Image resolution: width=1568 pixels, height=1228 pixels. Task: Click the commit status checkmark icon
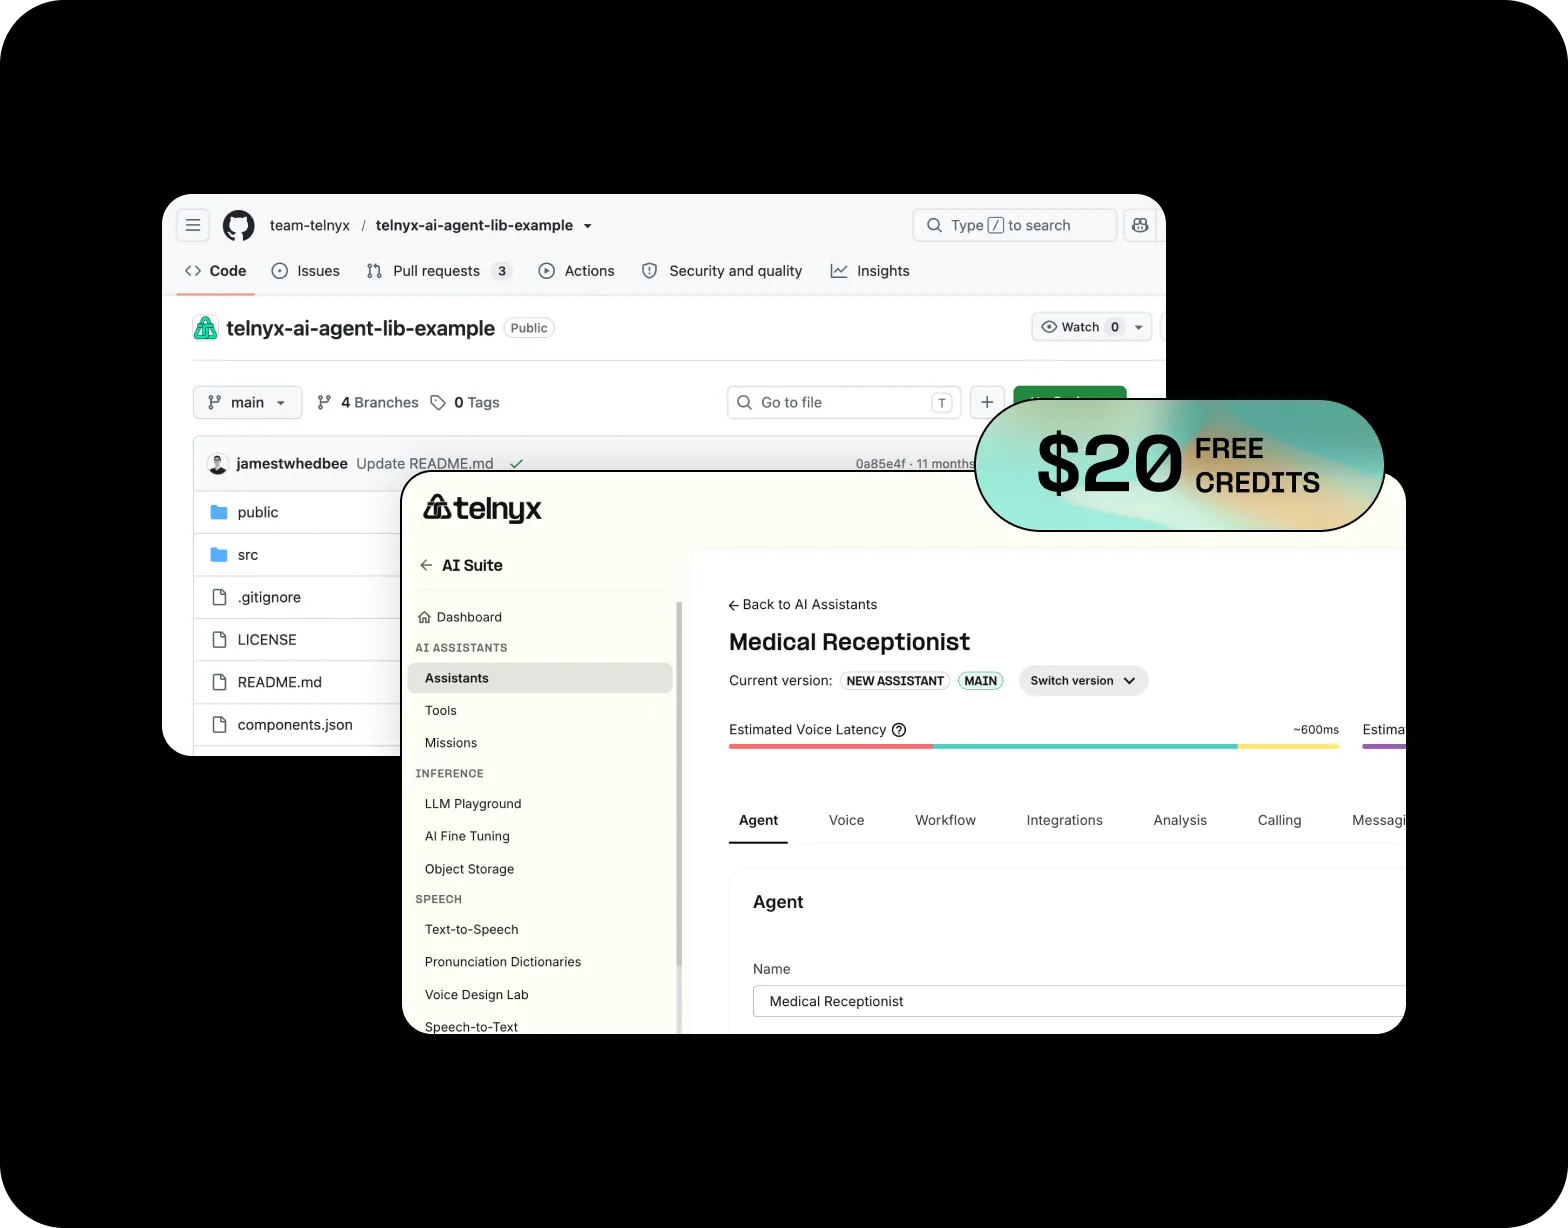516,464
